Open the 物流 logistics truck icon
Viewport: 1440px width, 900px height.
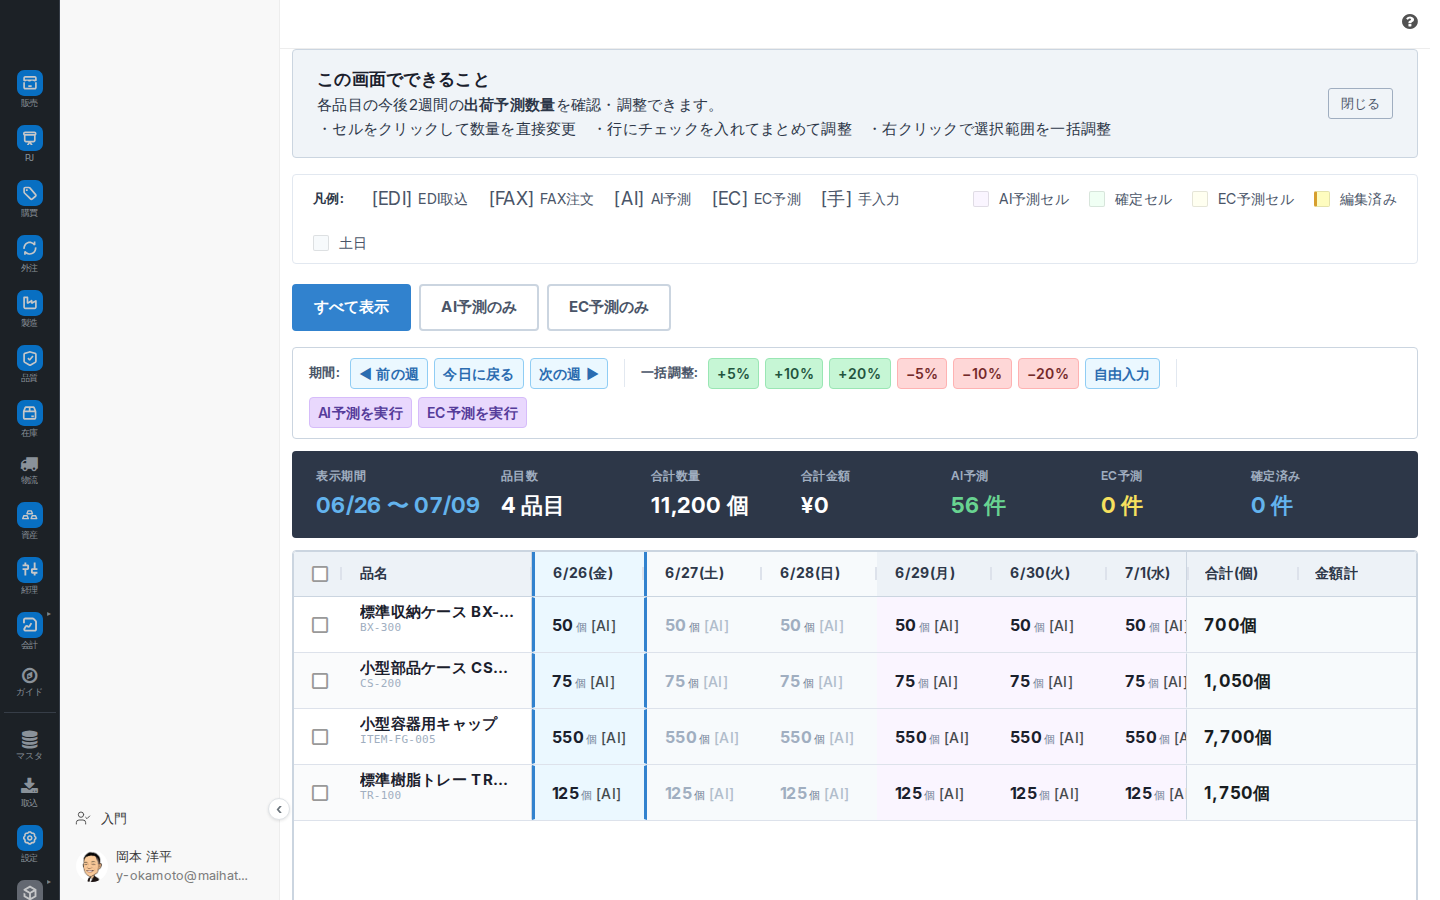tap(30, 464)
